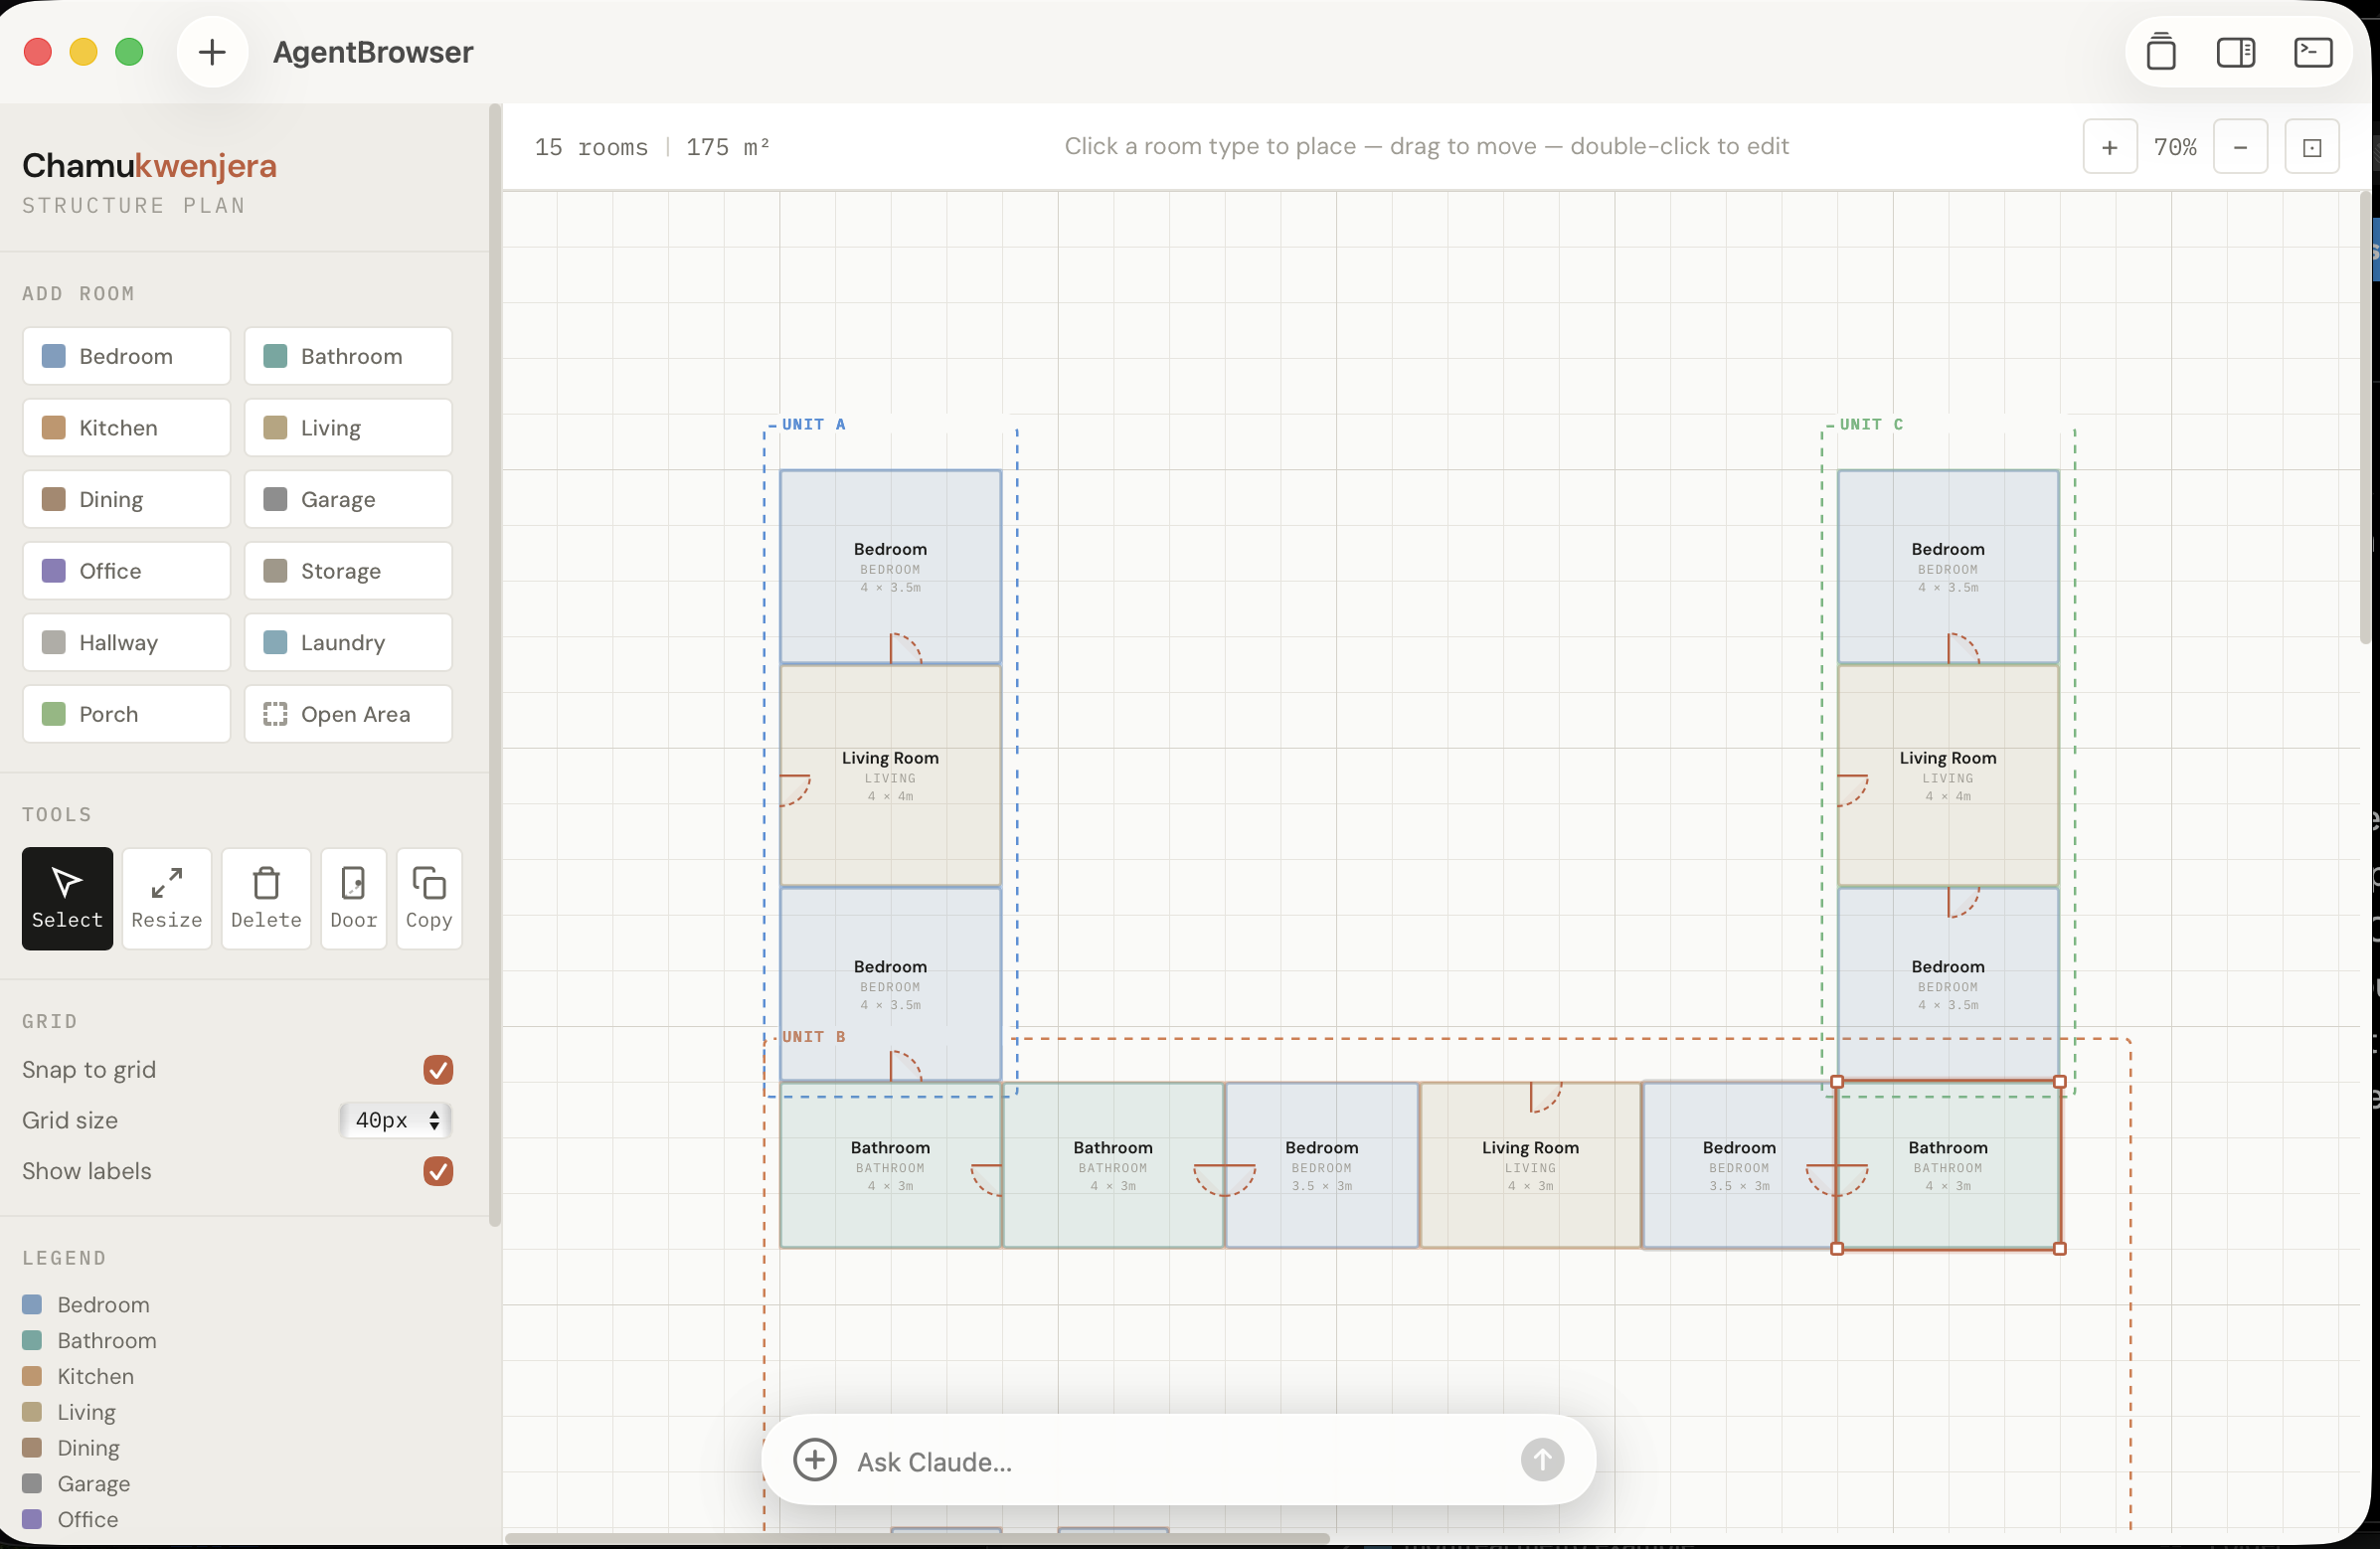The image size is (2380, 1549).
Task: Click the Kitchen color swatch in the legend
Action: 32,1376
